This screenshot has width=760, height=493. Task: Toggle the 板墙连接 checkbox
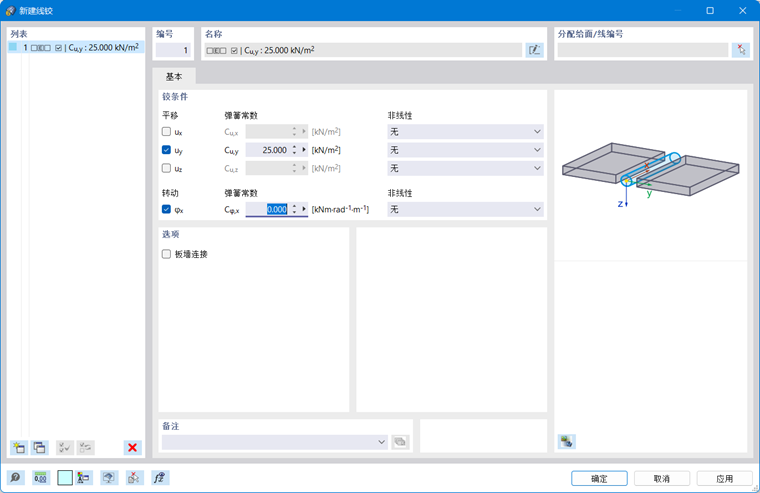click(x=166, y=254)
